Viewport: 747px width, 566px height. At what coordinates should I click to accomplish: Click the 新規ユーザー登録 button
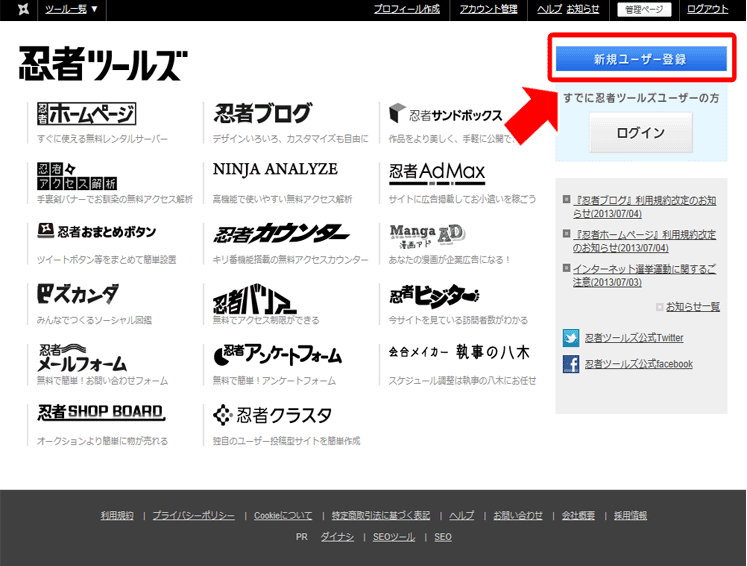click(641, 59)
